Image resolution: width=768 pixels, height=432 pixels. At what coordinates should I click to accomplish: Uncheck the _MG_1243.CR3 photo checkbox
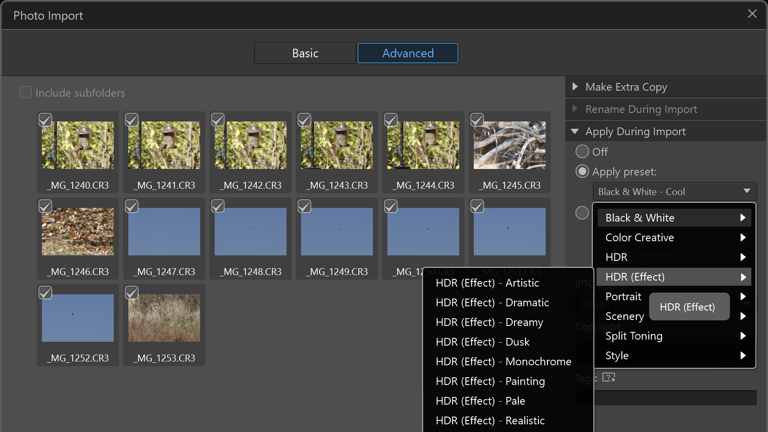(304, 120)
